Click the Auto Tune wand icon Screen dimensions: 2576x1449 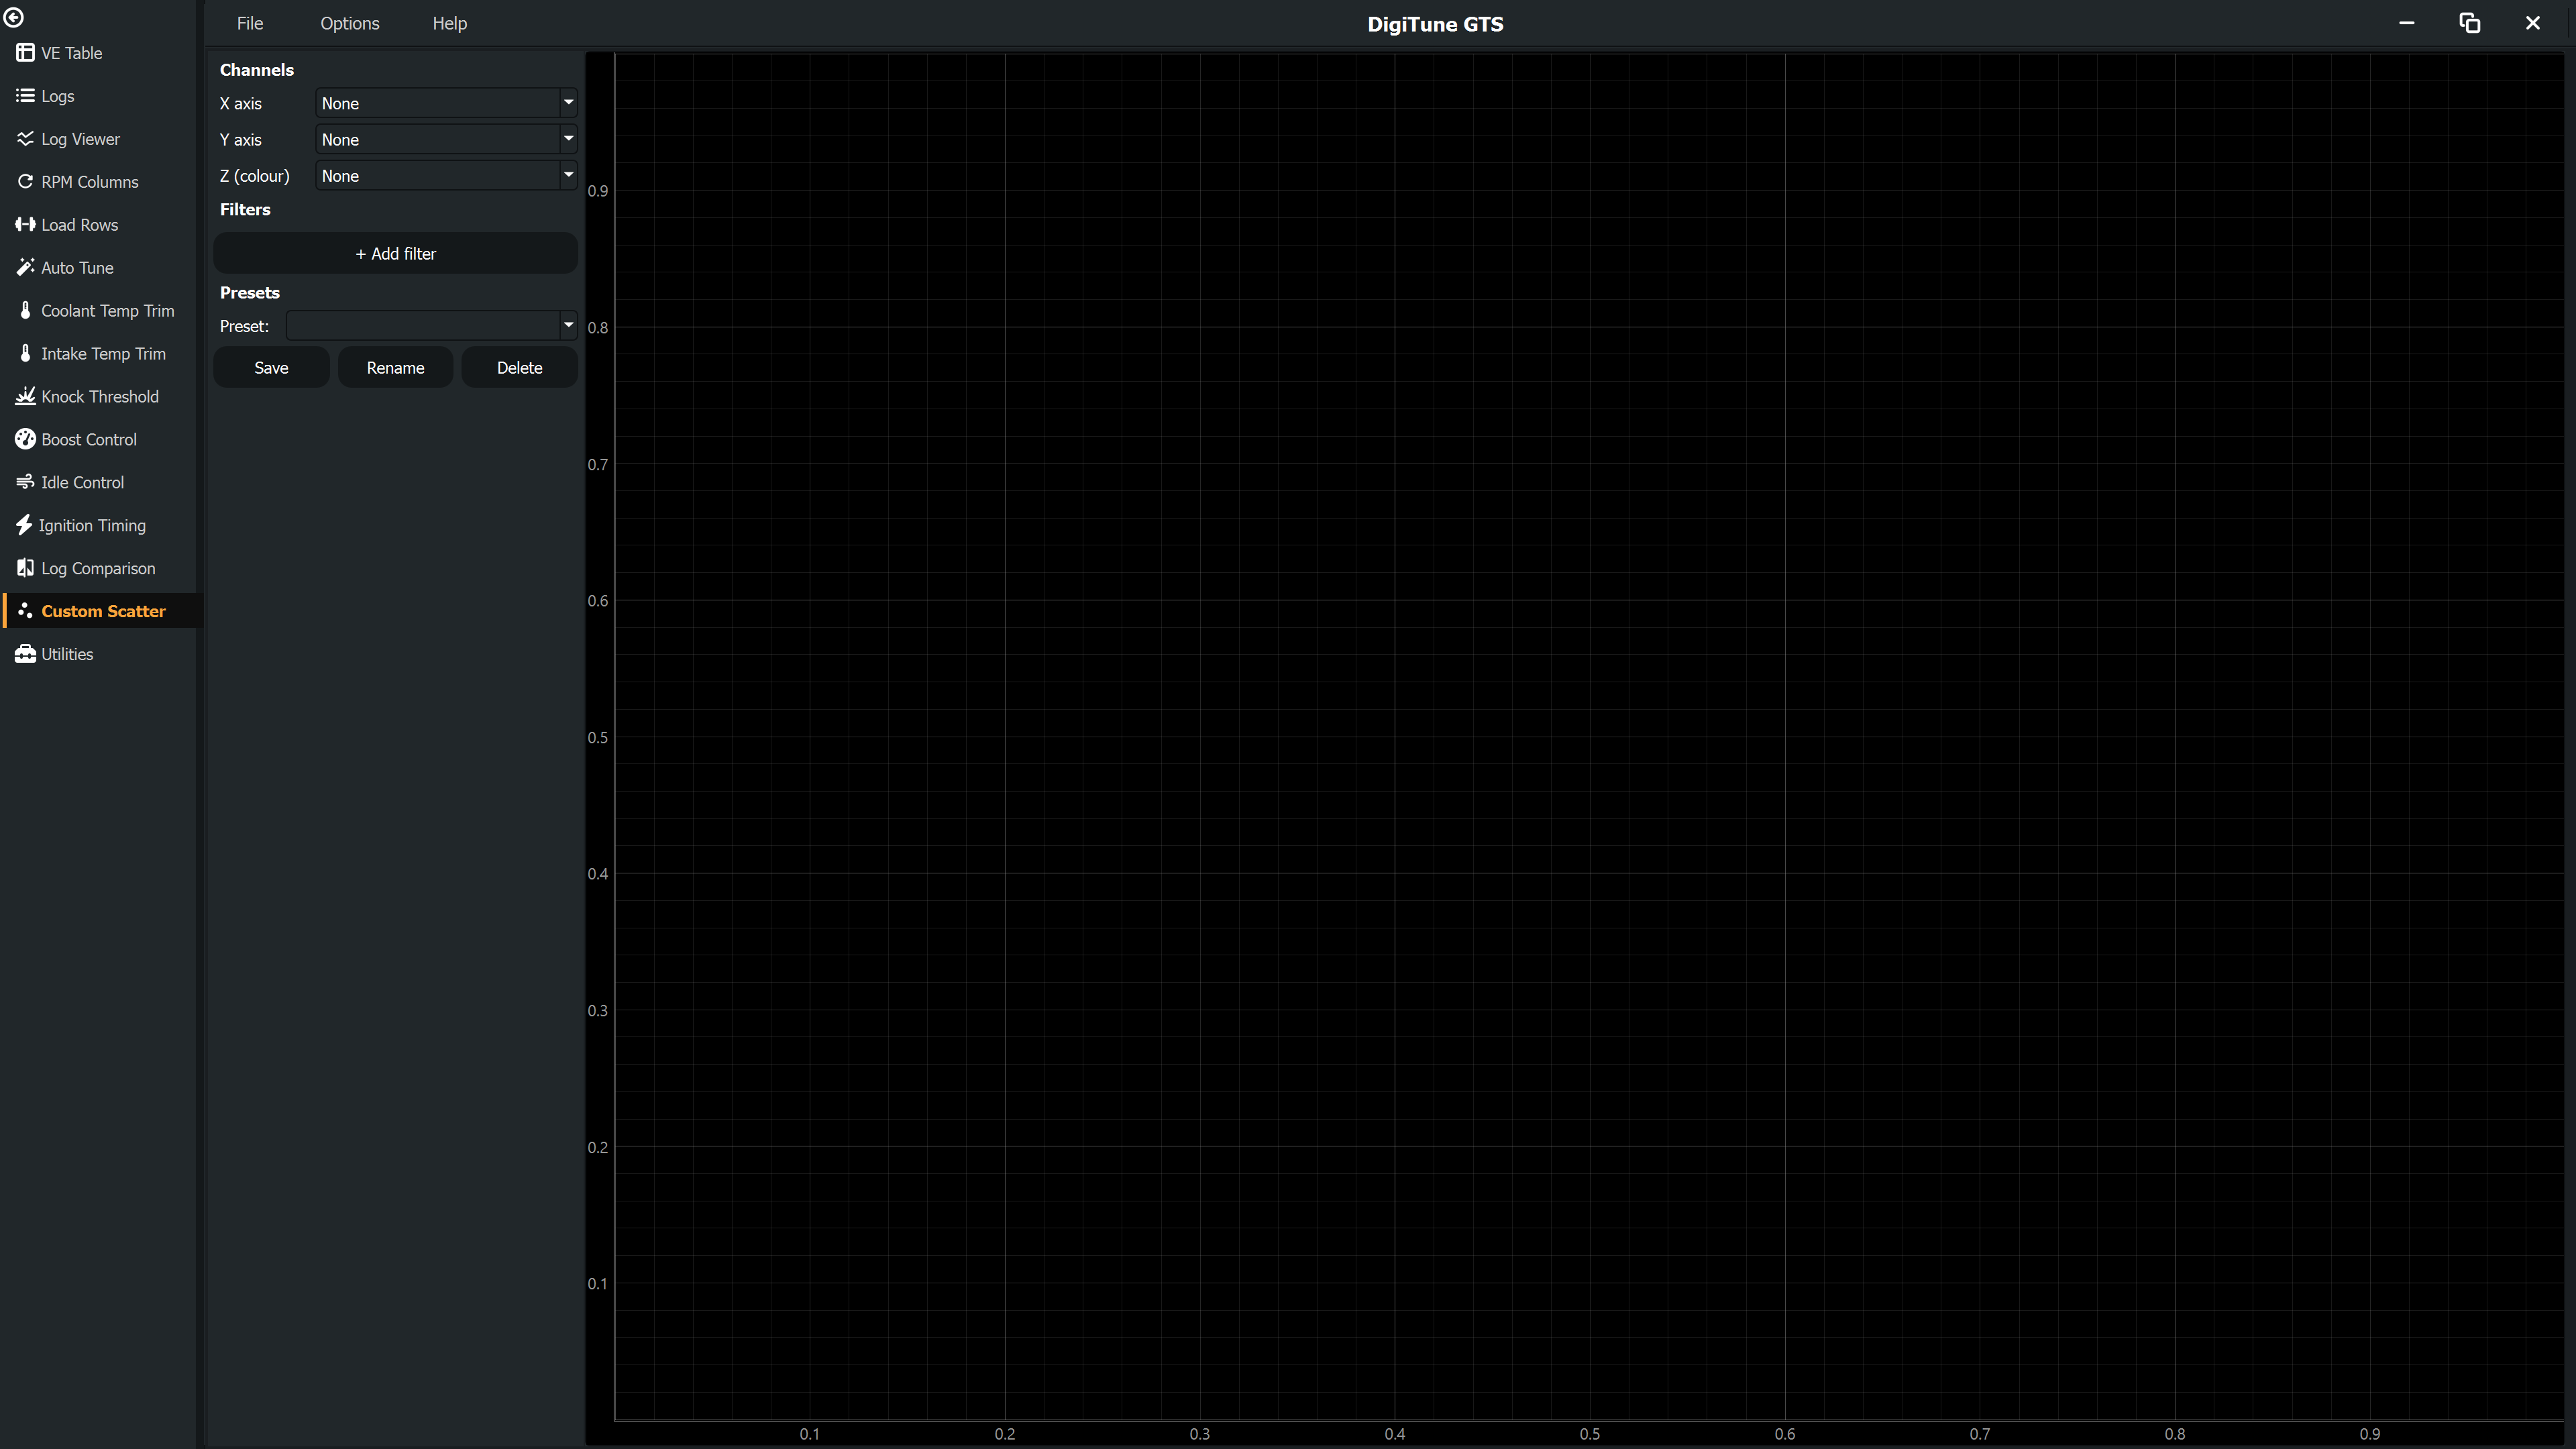(x=25, y=268)
